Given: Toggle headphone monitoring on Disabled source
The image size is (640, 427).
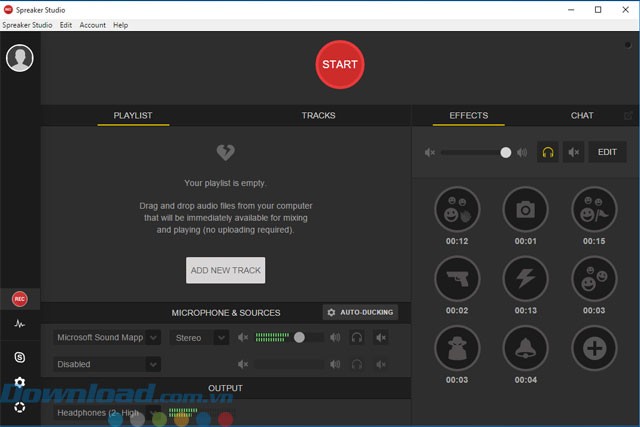Looking at the screenshot, I should pos(357,364).
